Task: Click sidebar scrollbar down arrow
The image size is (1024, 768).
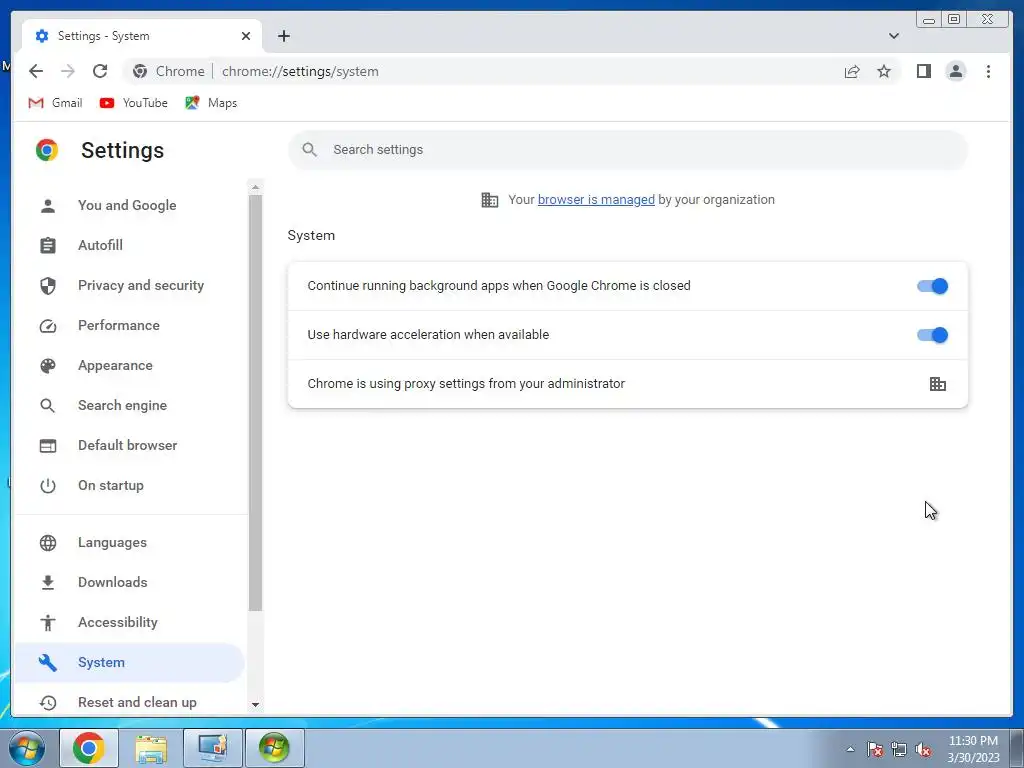Action: pyautogui.click(x=255, y=705)
